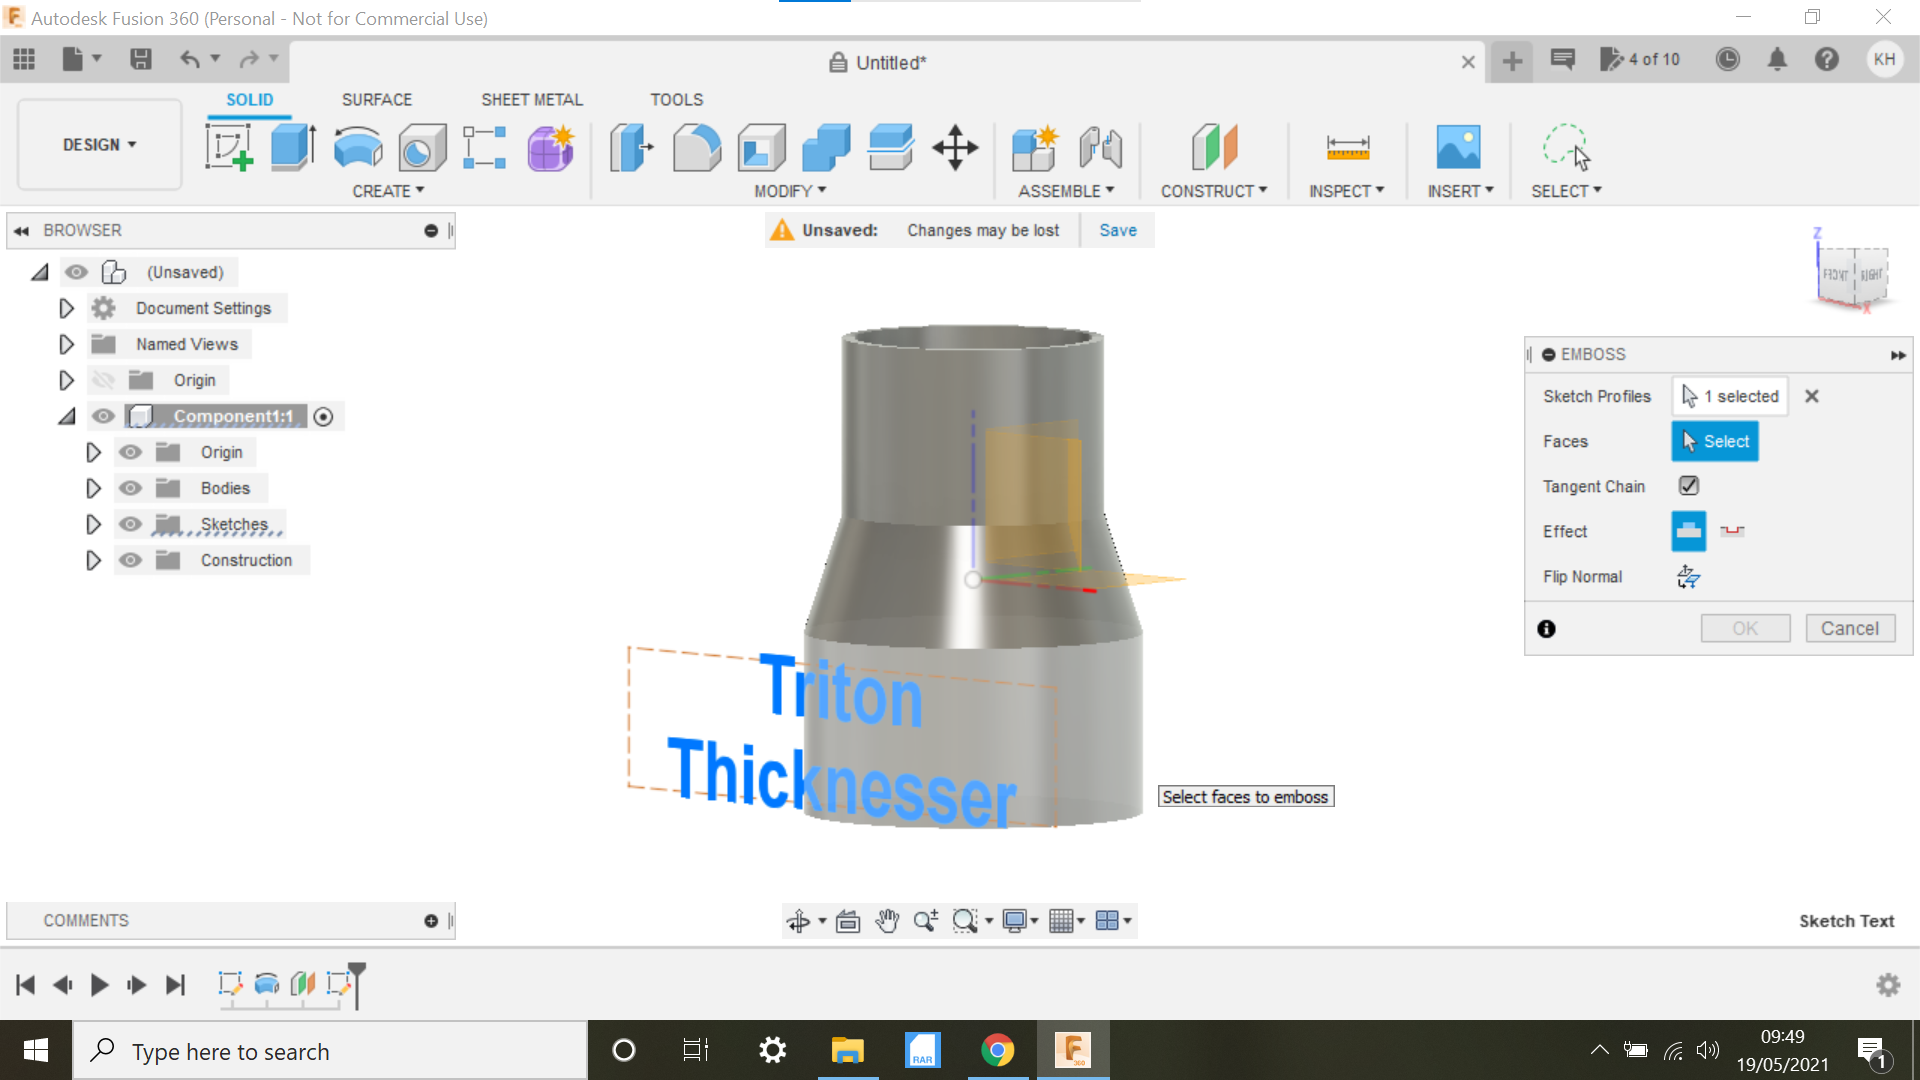Hide Origin under Component1:1
Viewport: 1920px width, 1080px height.
130,452
